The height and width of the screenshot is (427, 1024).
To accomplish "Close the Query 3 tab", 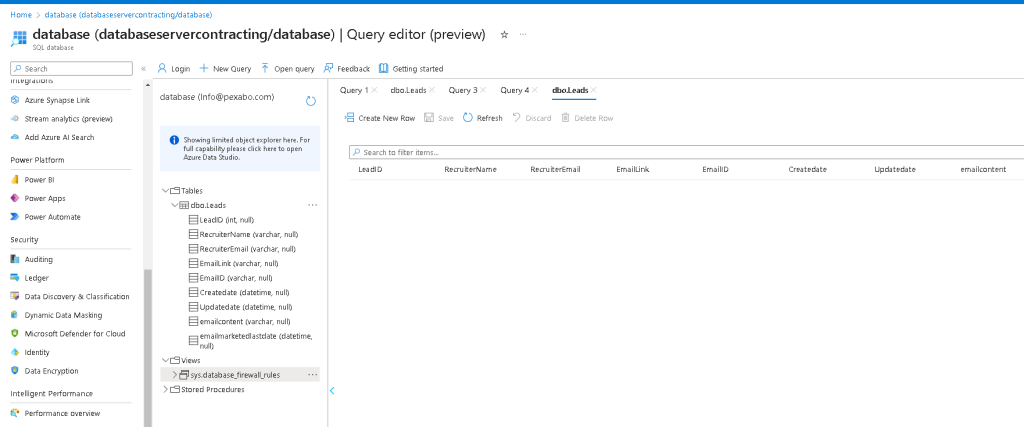I will pos(483,90).
